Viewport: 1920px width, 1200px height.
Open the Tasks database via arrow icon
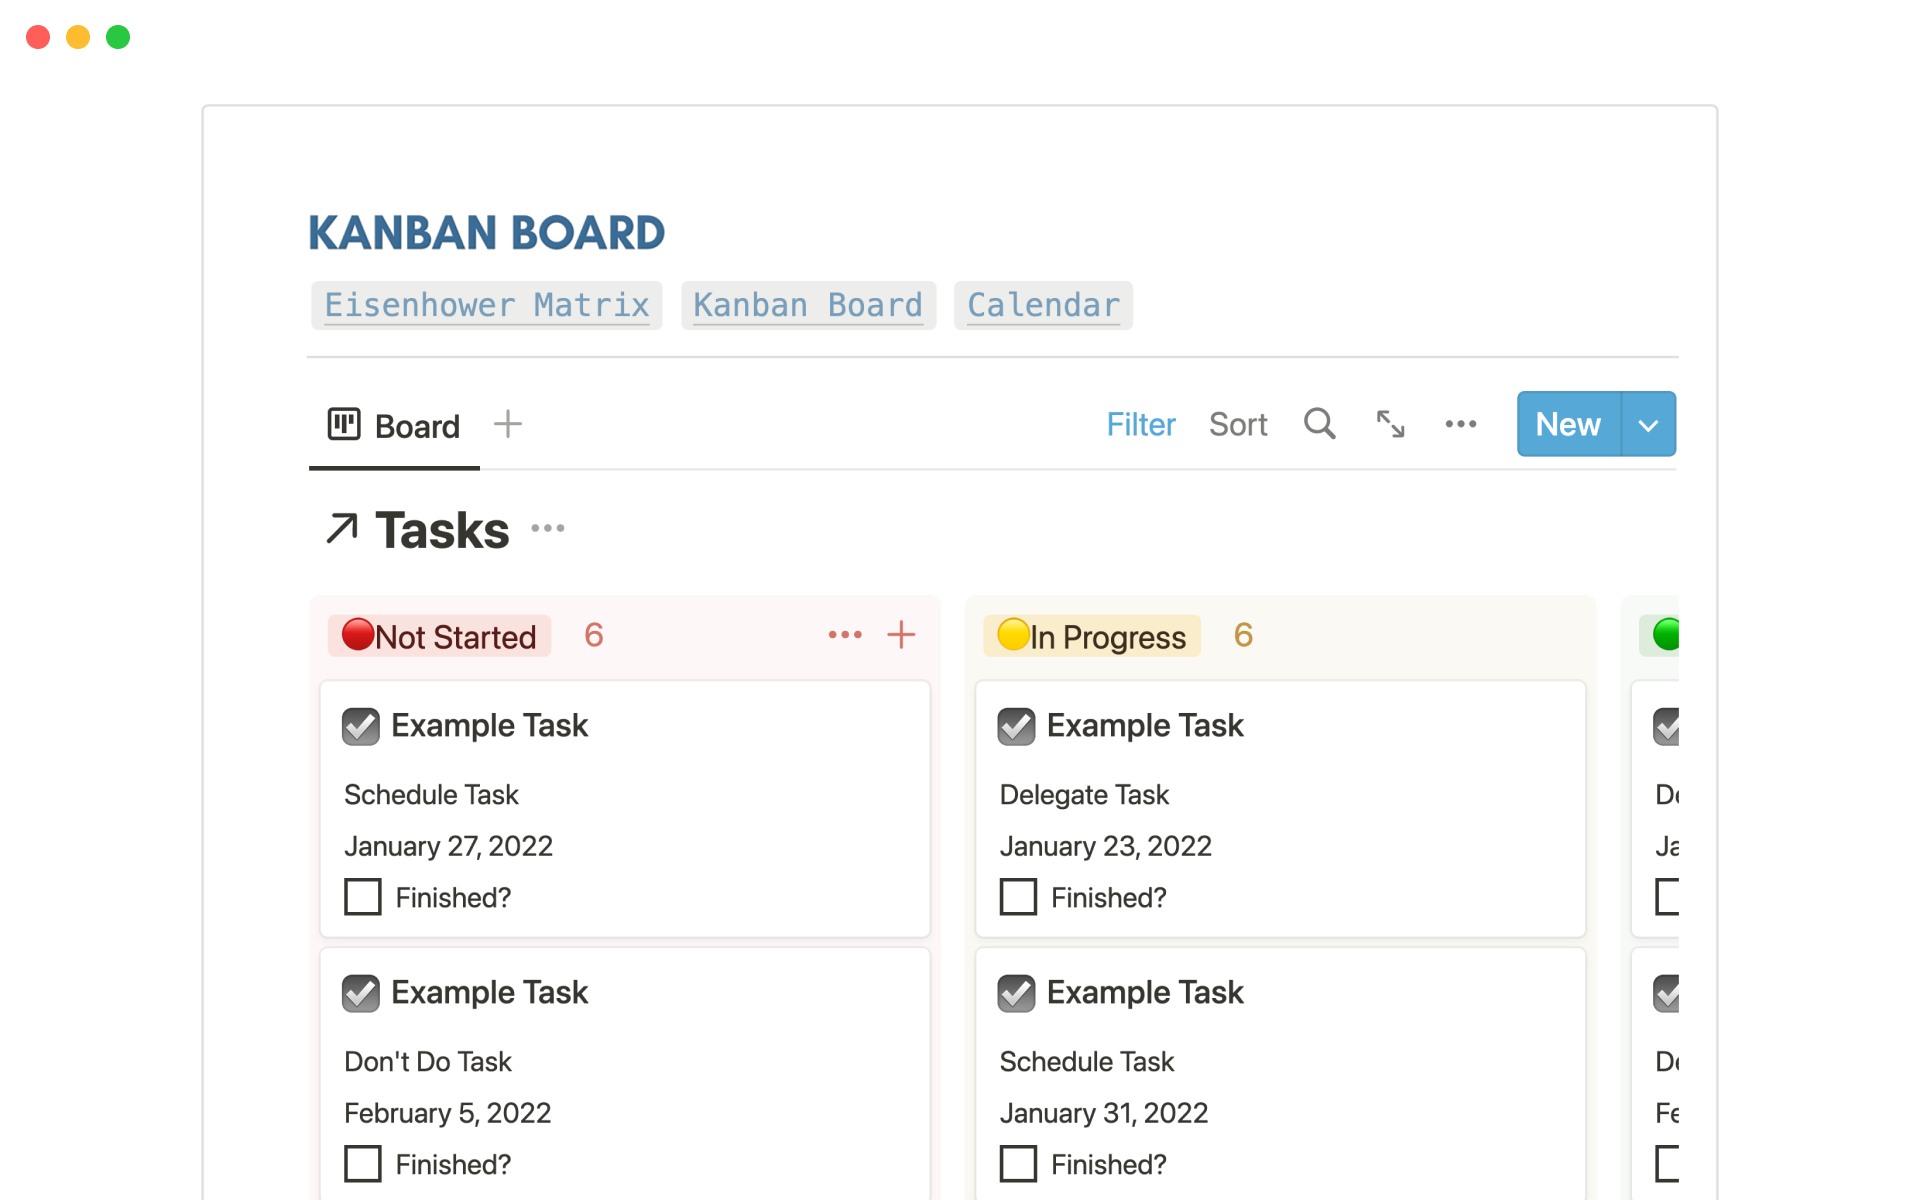[x=342, y=529]
